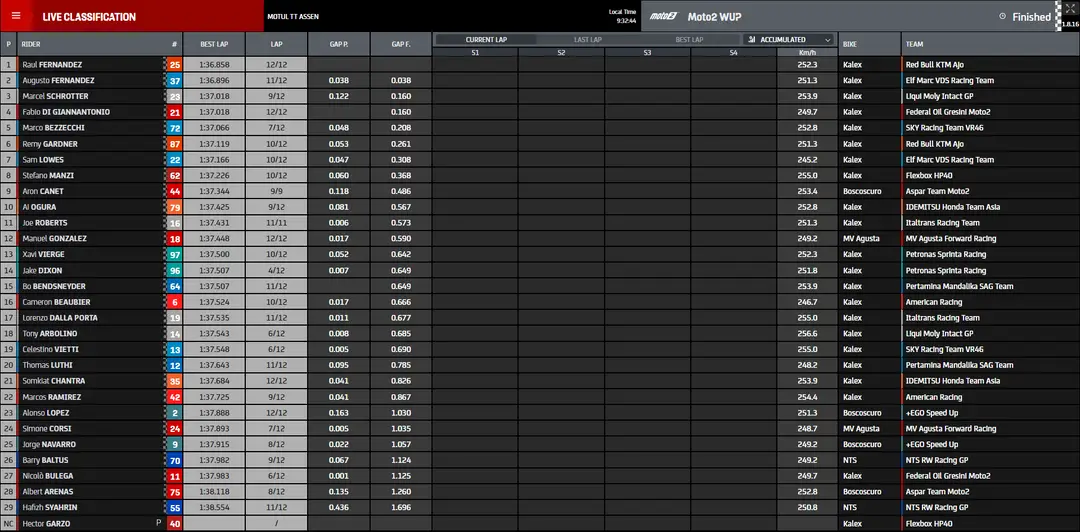This screenshot has height=532, width=1080.
Task: Click Boscoscuro bike in Canet row
Action: pos(862,191)
